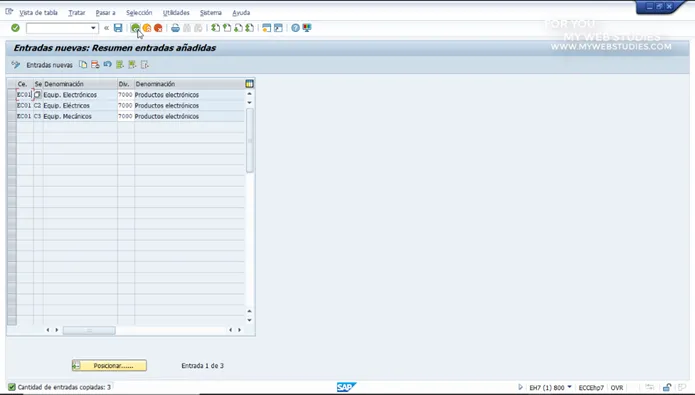Expand the EH7 system info dropdown arrow
The width and height of the screenshot is (695, 395).
tap(570, 387)
